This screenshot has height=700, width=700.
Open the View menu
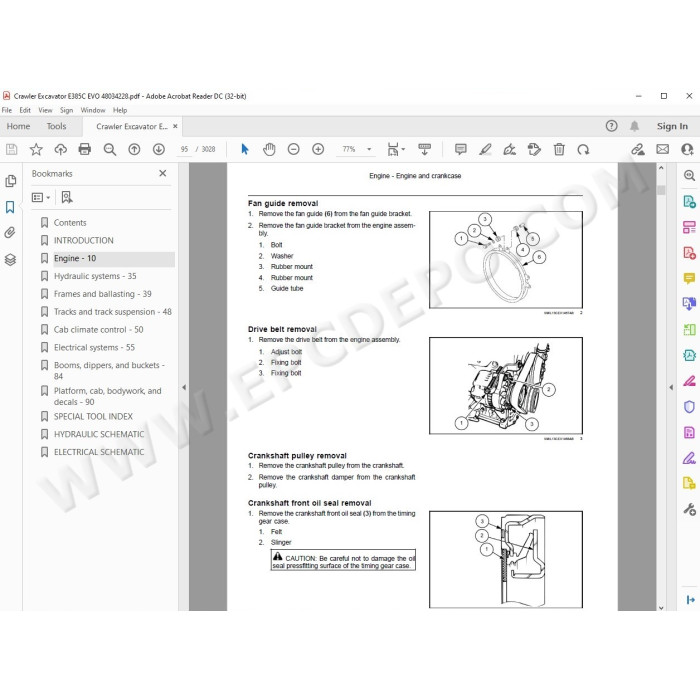pos(45,110)
